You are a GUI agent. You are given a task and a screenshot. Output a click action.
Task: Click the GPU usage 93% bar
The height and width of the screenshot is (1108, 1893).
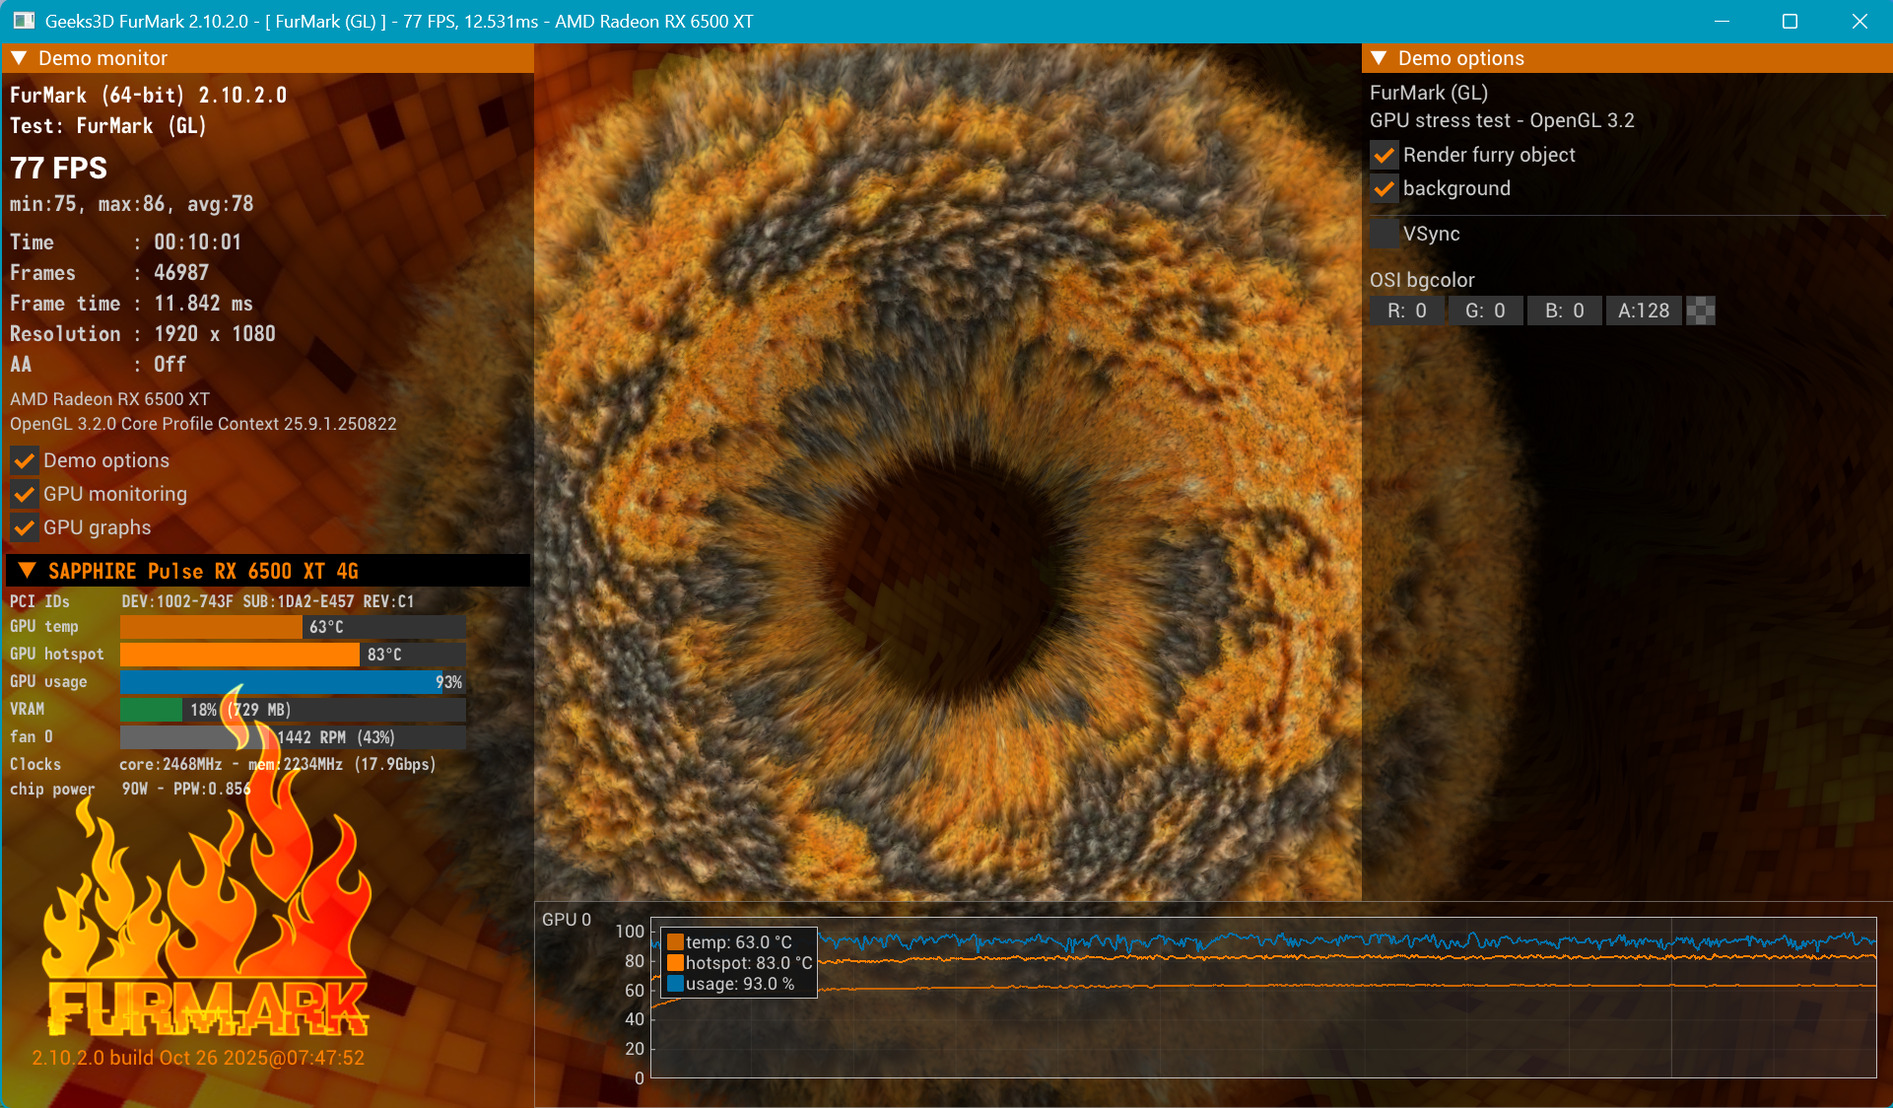pyautogui.click(x=293, y=682)
